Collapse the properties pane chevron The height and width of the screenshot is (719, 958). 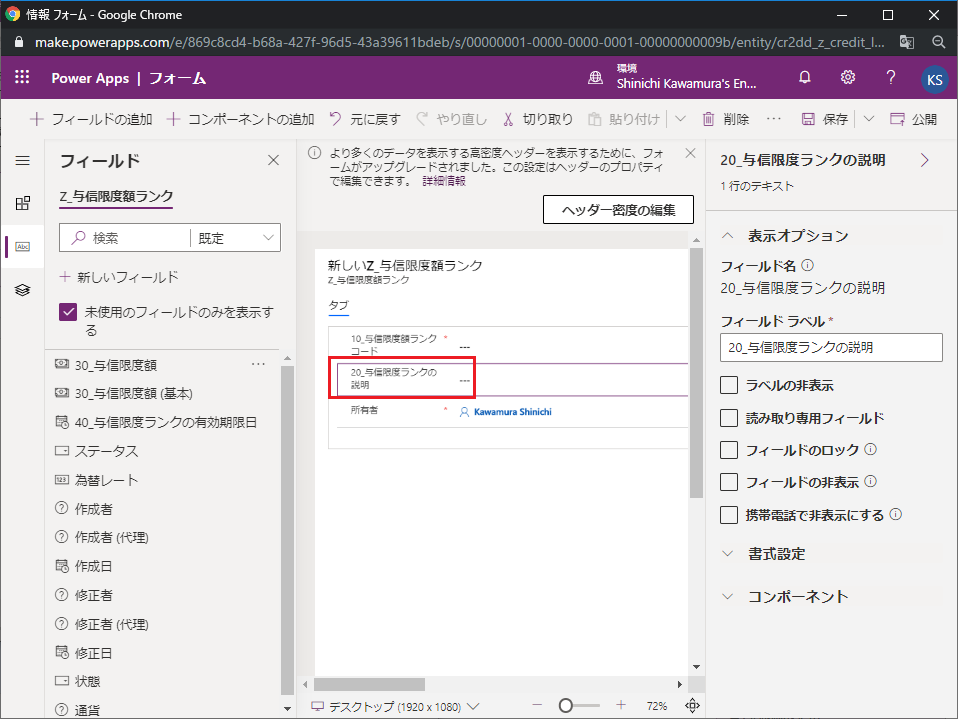click(x=924, y=160)
